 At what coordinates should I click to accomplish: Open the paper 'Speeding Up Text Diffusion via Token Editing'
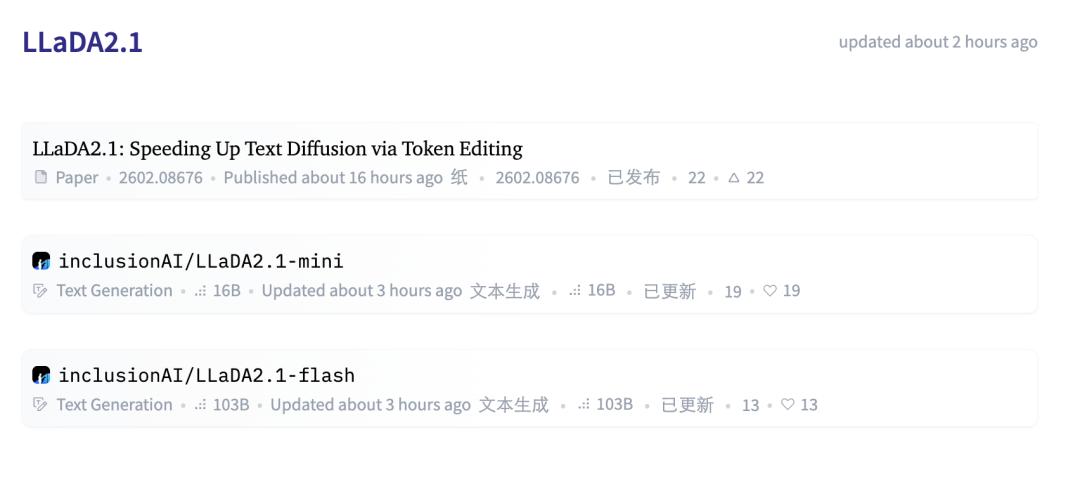(277, 149)
